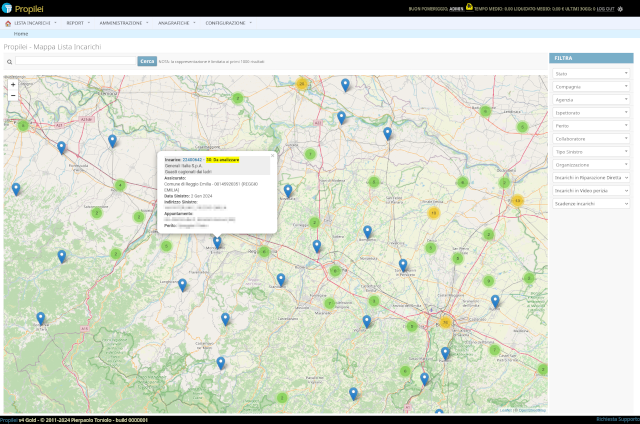Open the Anagrafiche menu
The image size is (640, 424).
coord(176,23)
